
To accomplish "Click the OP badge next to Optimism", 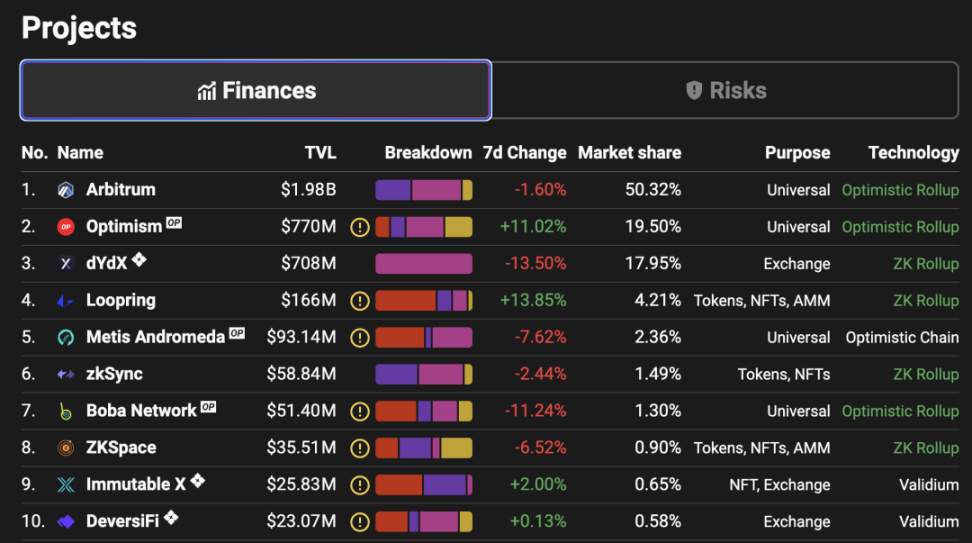I will coord(174,223).
